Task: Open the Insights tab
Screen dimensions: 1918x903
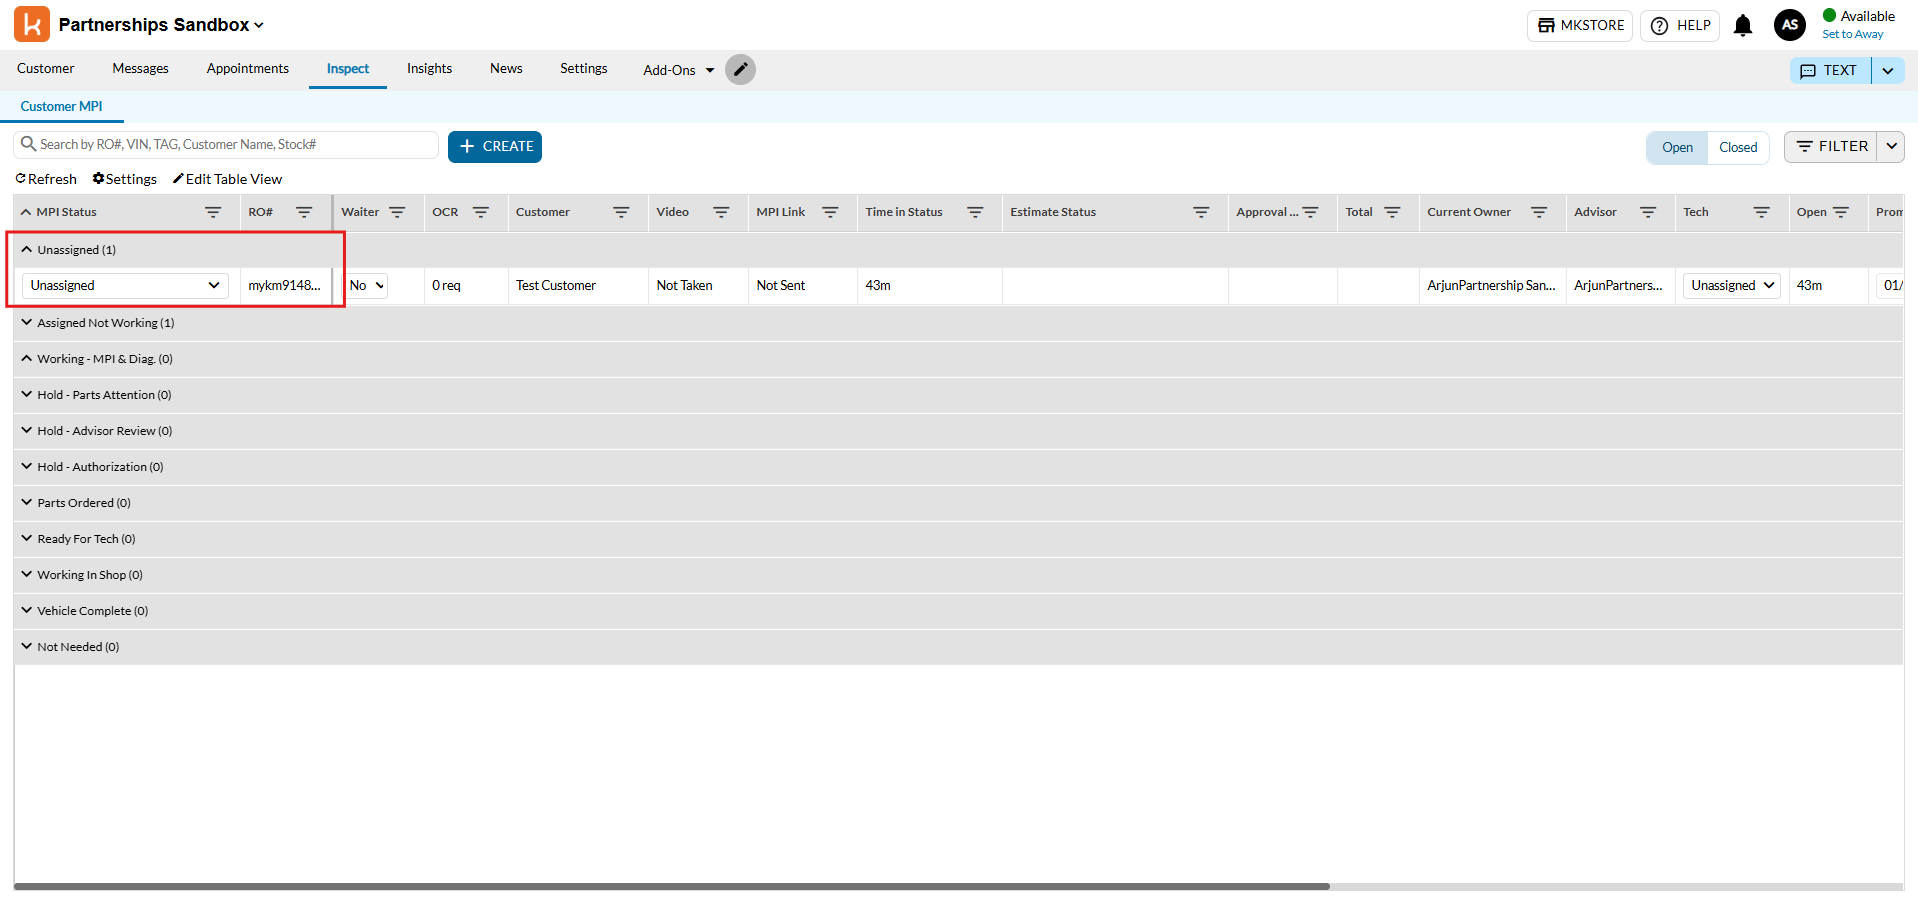Action: pyautogui.click(x=429, y=69)
